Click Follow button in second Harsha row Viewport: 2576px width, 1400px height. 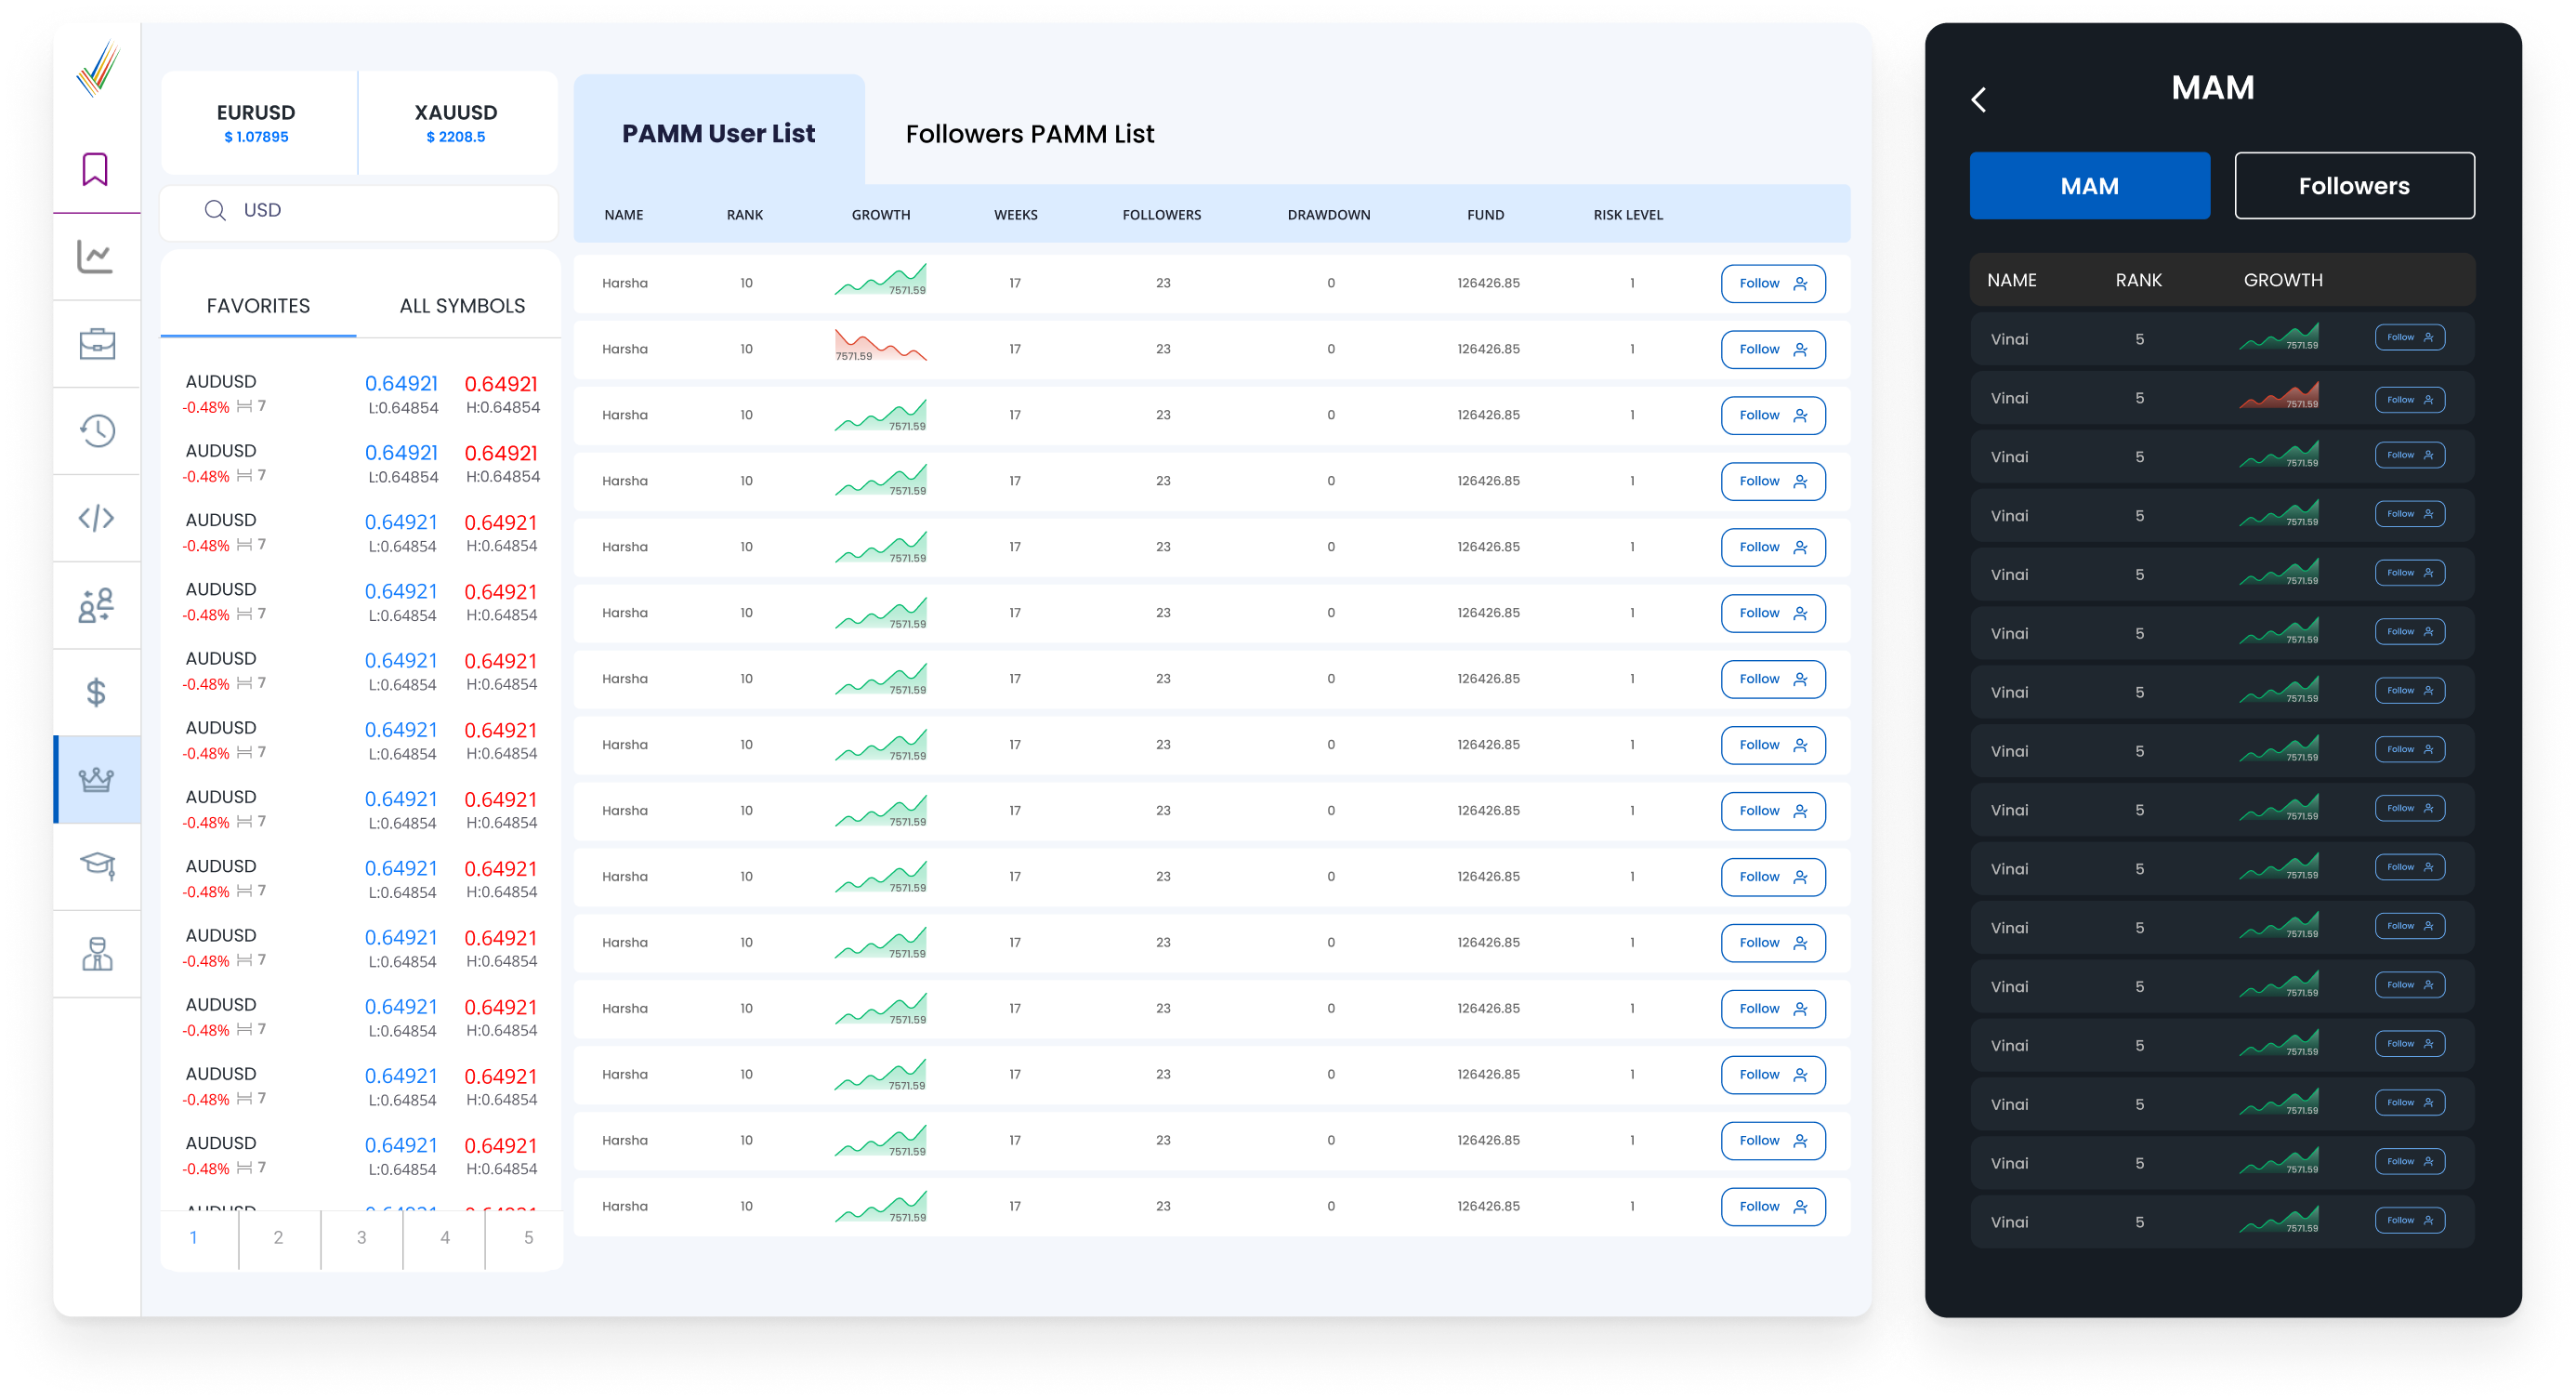click(1773, 350)
